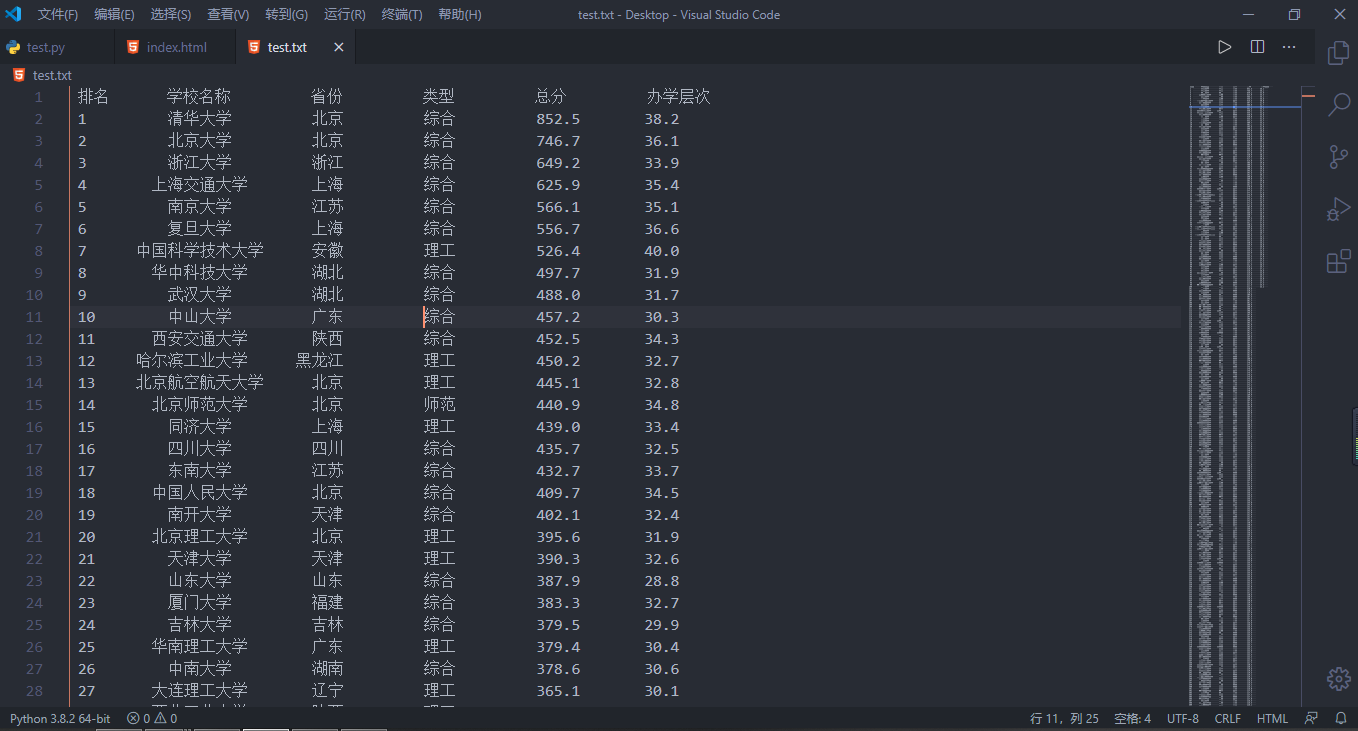
Task: Click line number 28 in gutter
Action: tap(34, 691)
